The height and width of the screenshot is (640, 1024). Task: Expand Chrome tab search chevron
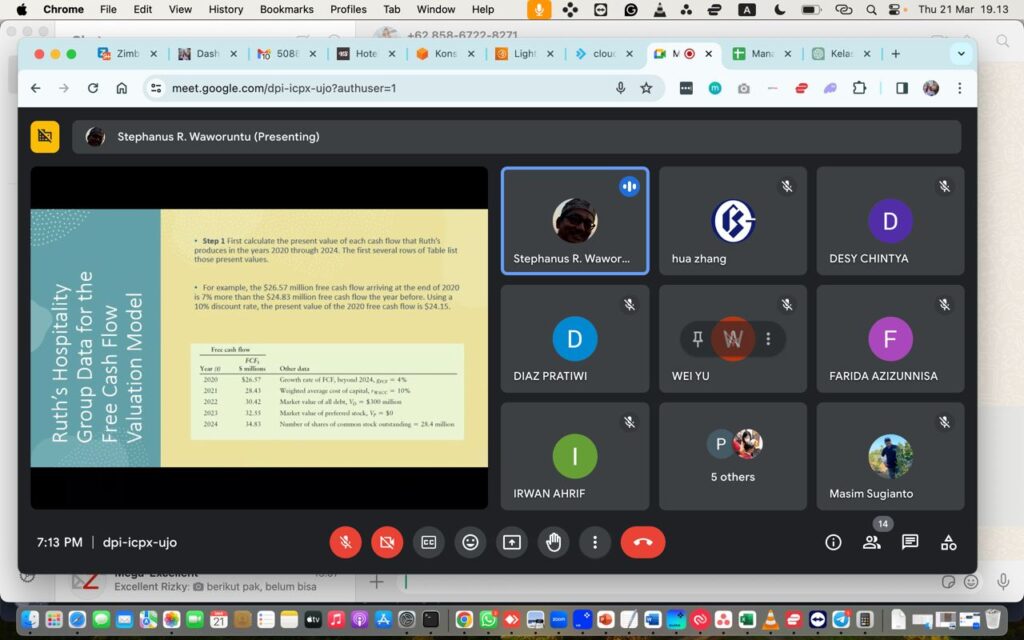click(961, 54)
